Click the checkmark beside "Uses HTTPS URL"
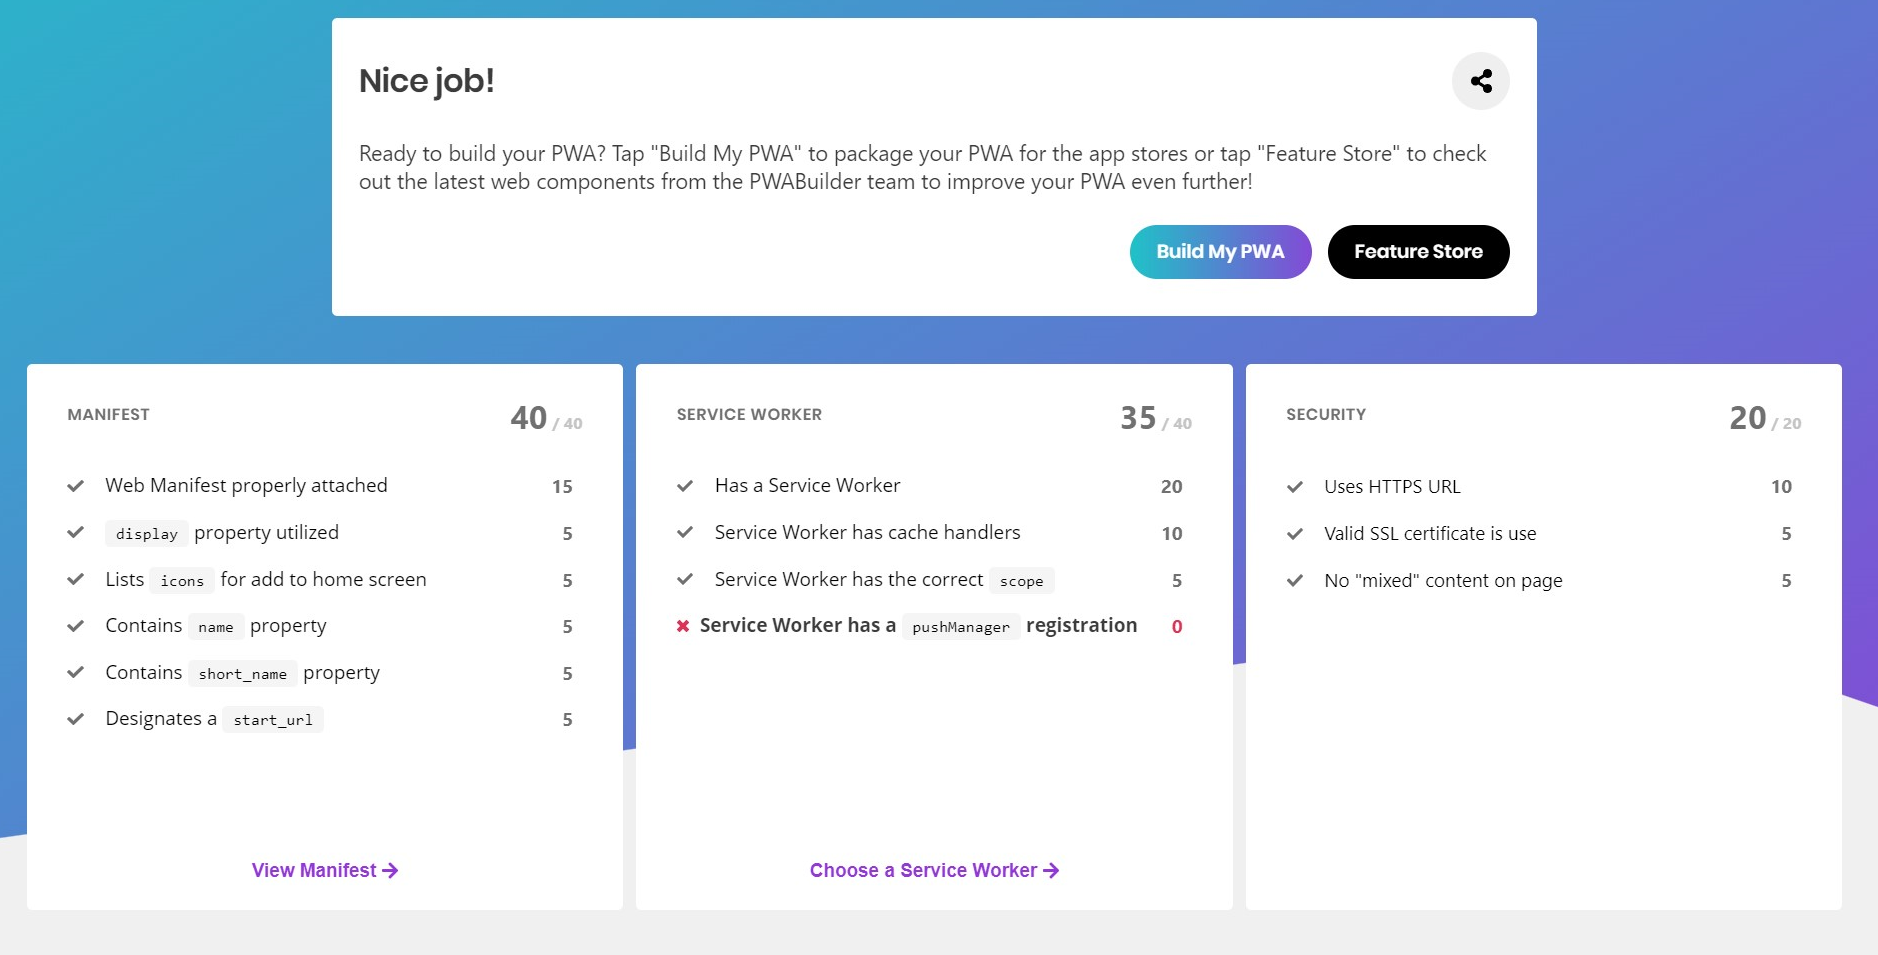This screenshot has width=1878, height=955. tap(1295, 486)
